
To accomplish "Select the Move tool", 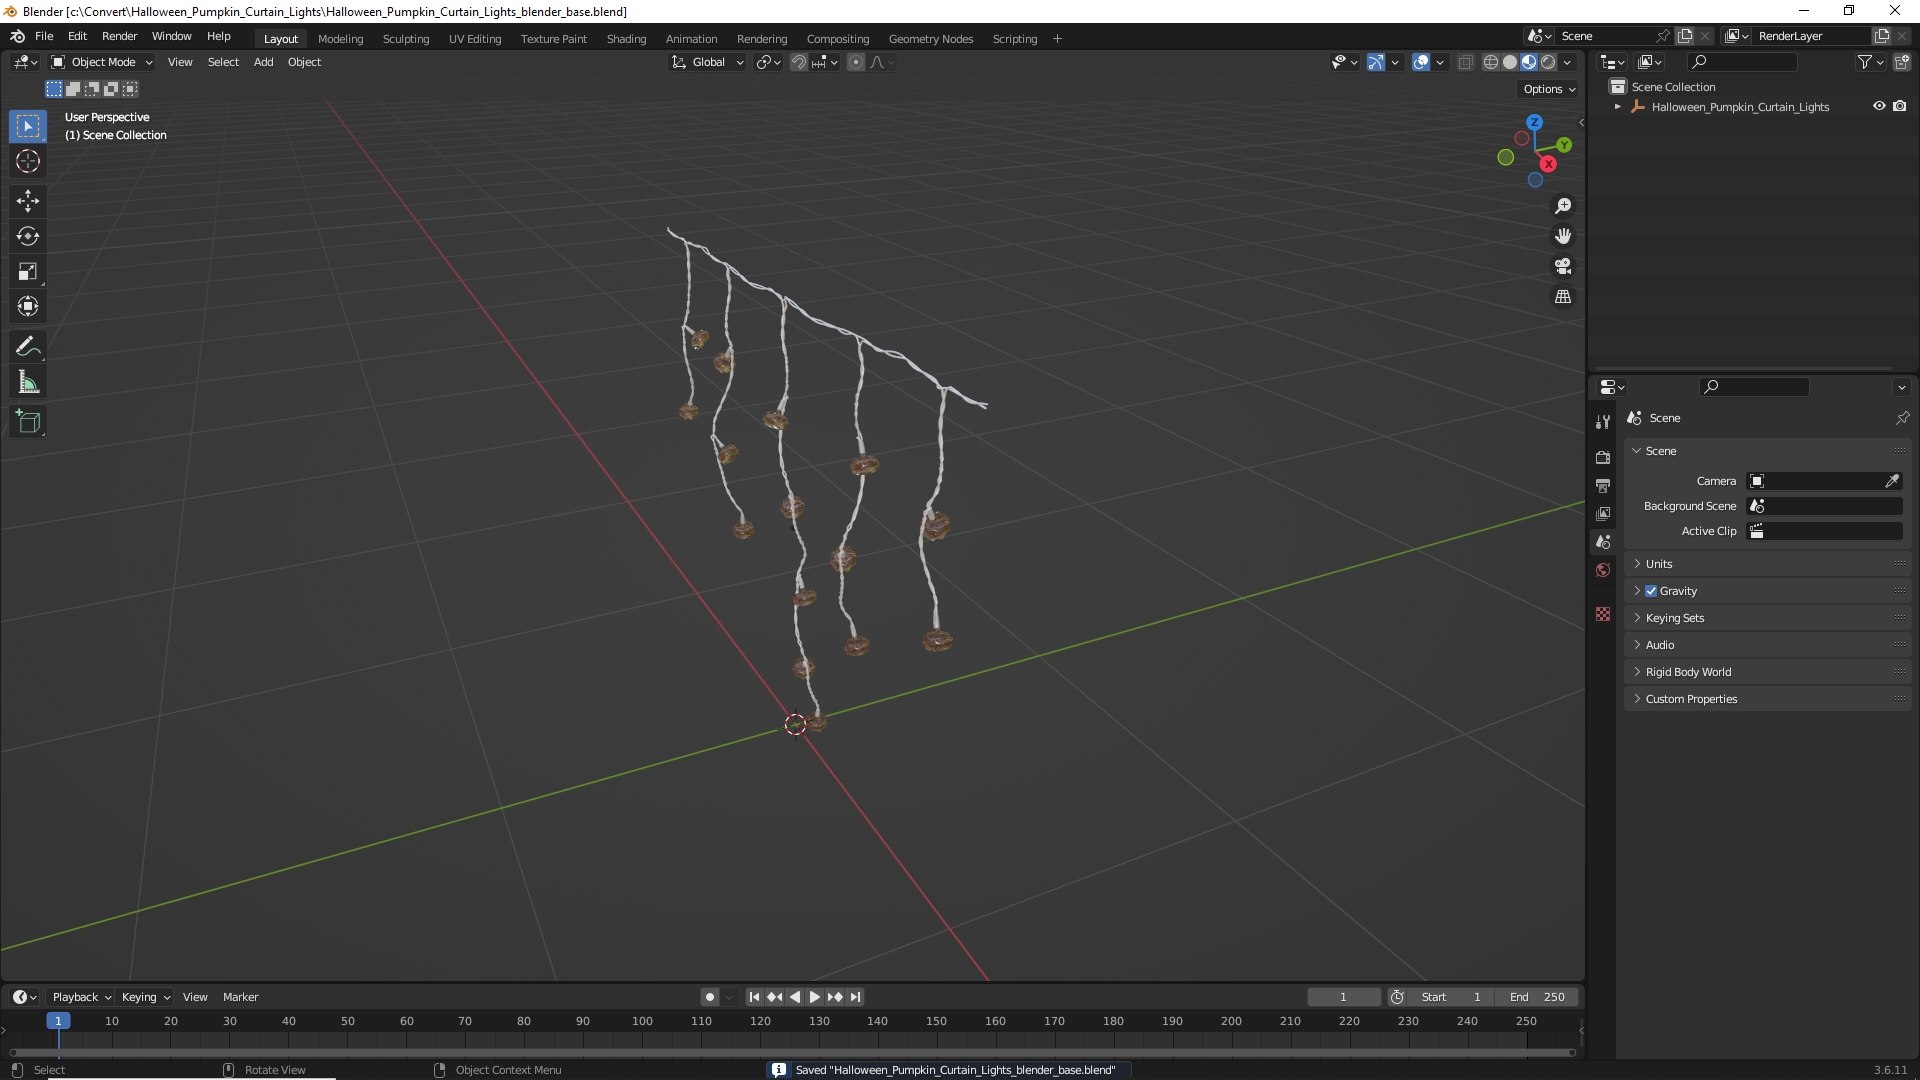I will tap(28, 201).
